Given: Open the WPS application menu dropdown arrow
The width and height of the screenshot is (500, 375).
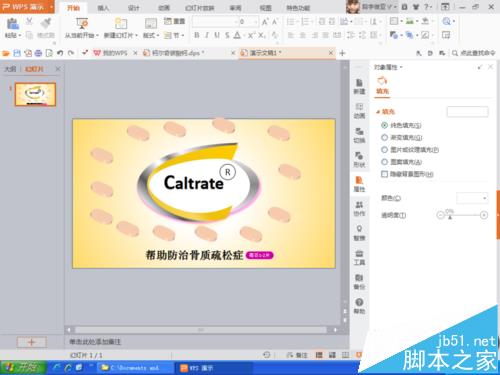Looking at the screenshot, I should [52, 7].
